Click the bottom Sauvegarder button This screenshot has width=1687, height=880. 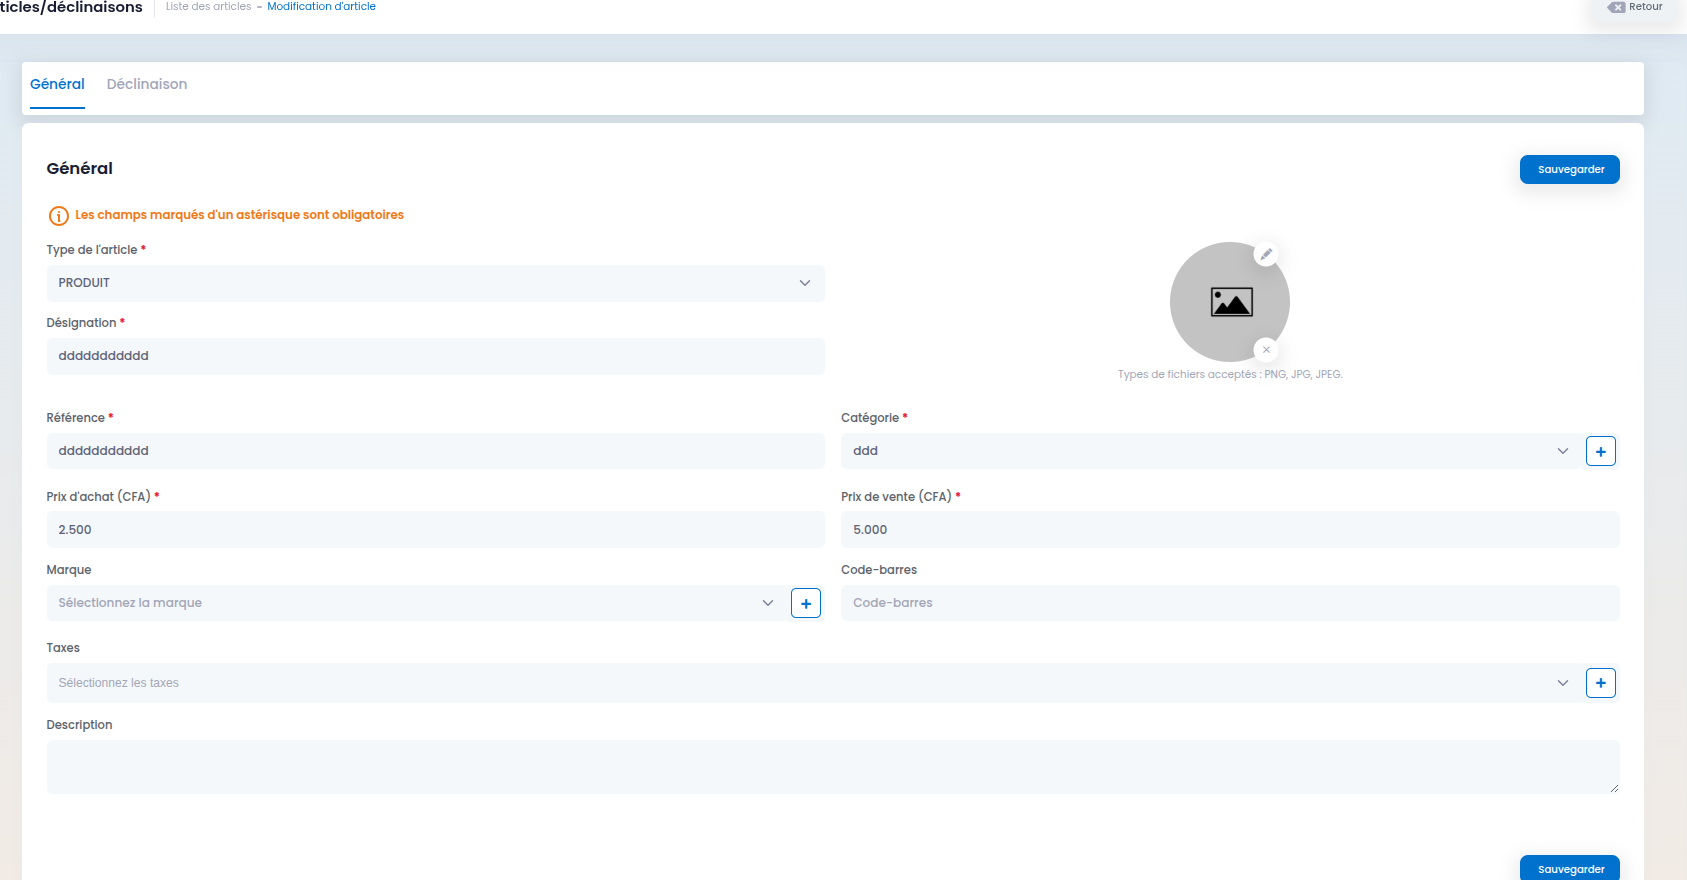(x=1569, y=868)
